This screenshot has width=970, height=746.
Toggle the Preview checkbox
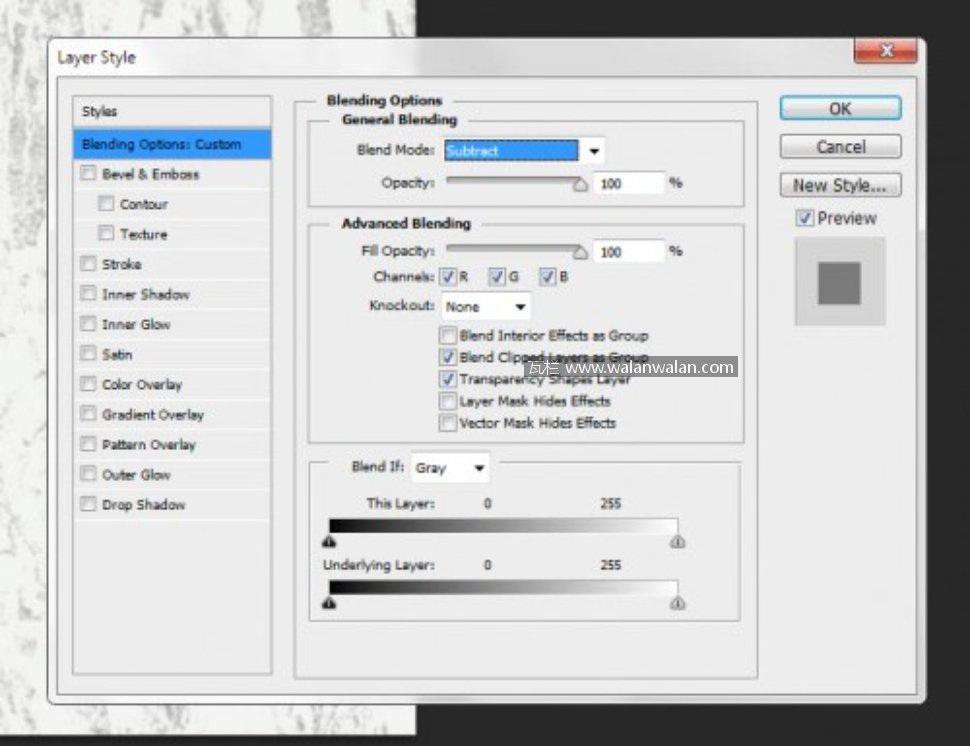coord(805,218)
